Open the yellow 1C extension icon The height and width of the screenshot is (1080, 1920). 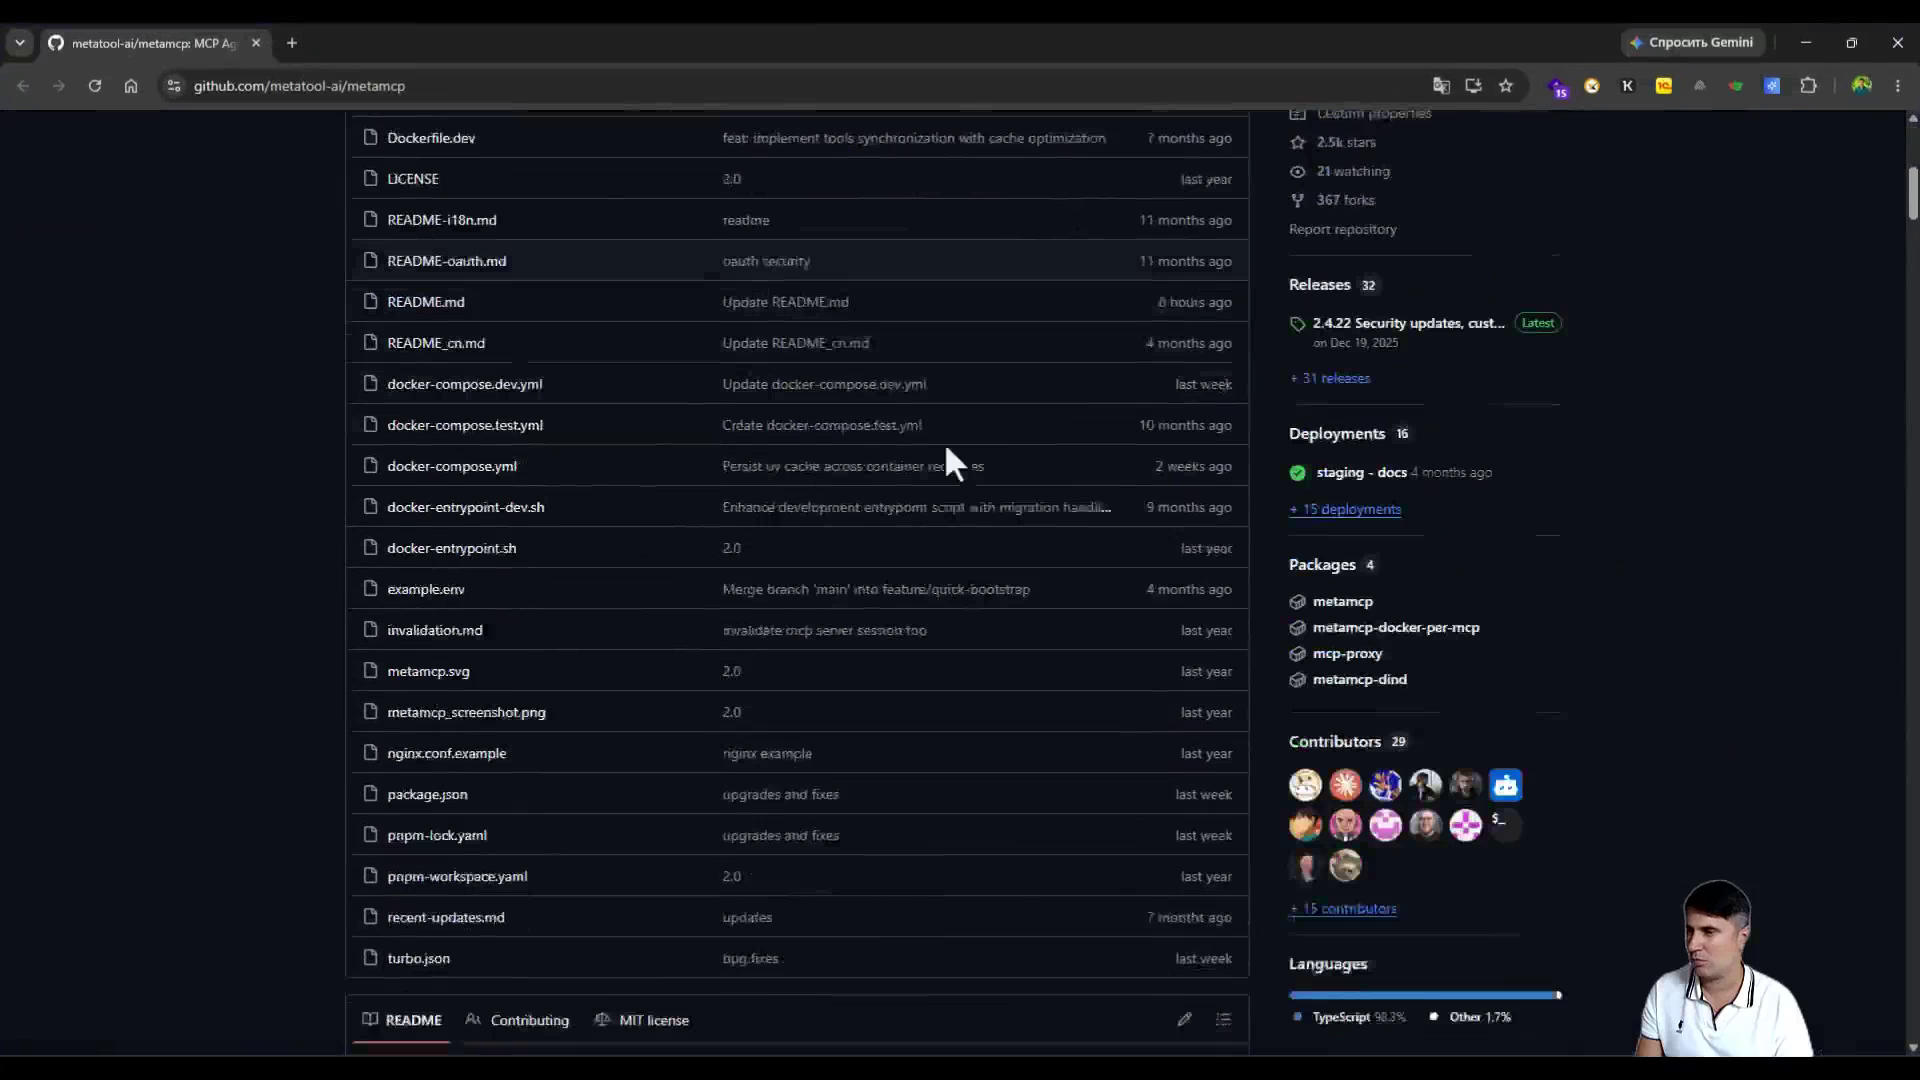click(x=1664, y=86)
